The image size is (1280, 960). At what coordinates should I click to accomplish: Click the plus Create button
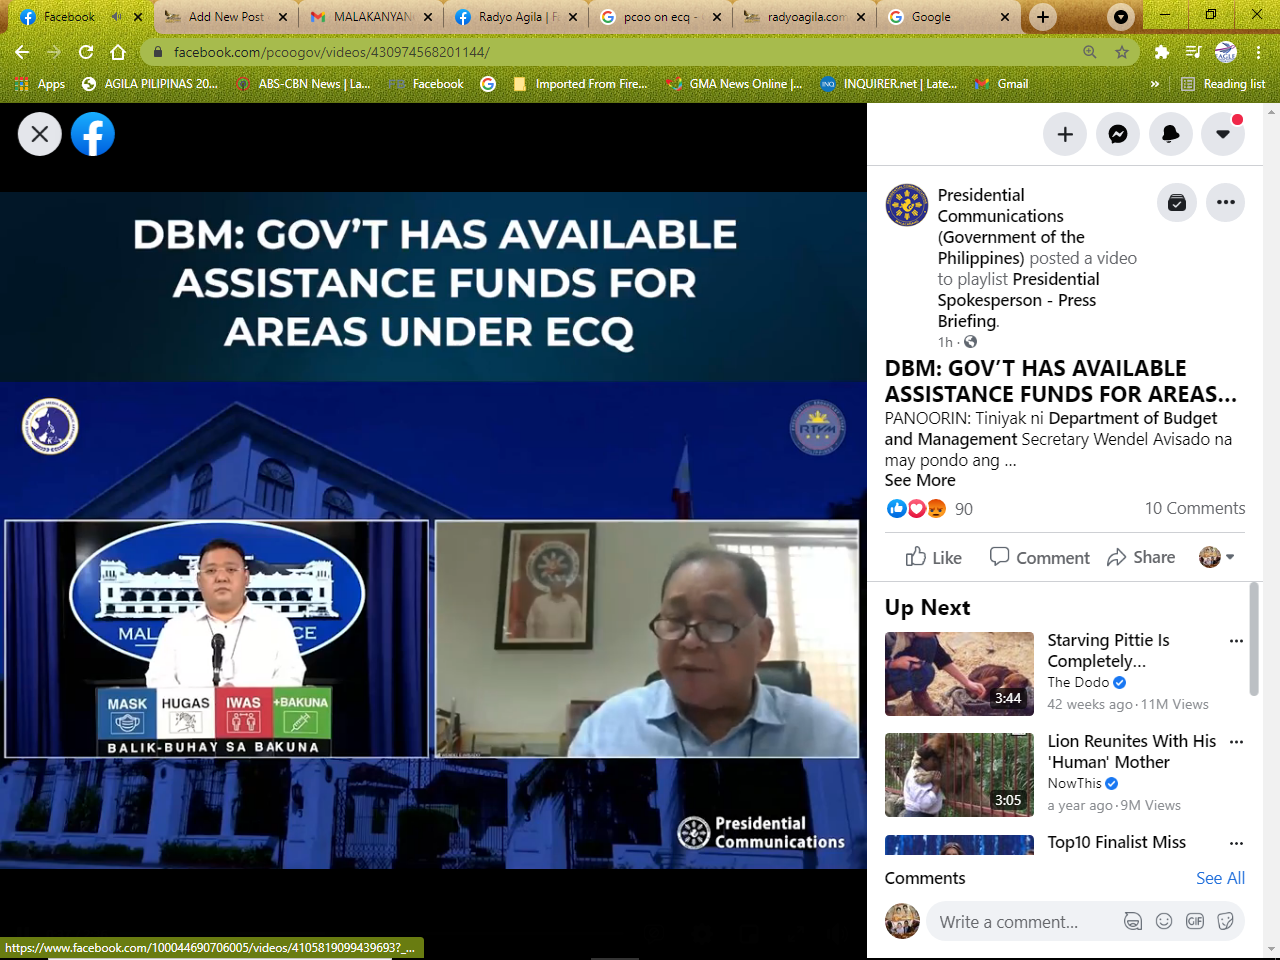pos(1065,134)
